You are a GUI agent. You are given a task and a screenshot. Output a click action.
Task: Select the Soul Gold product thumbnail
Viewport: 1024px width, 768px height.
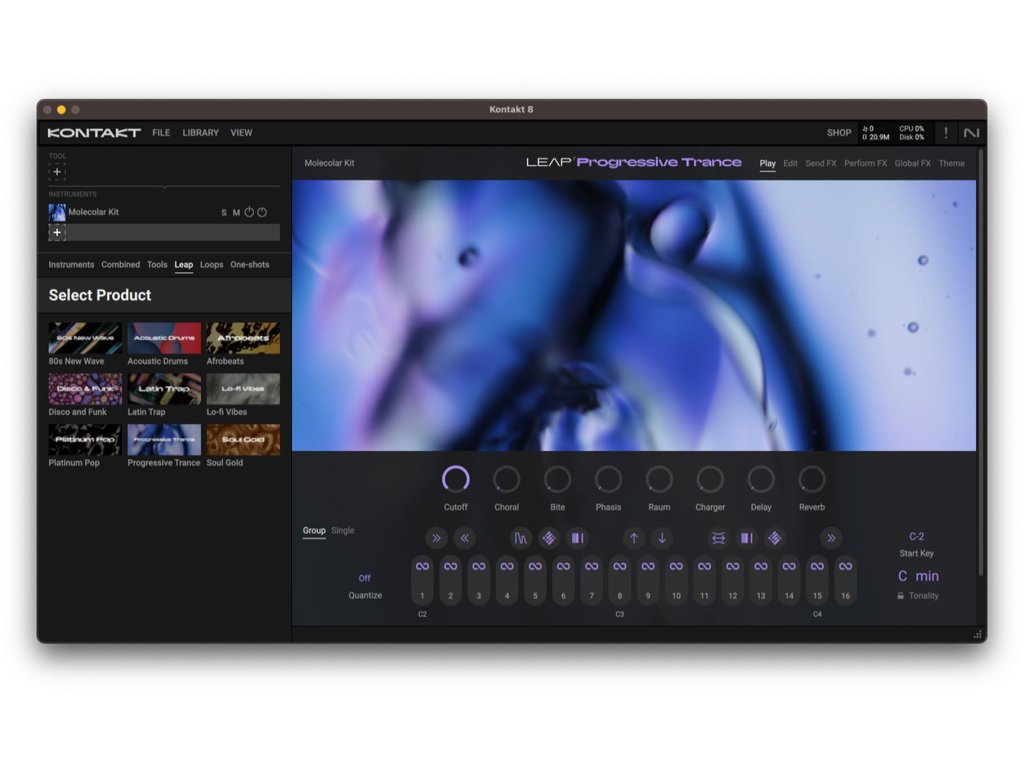pos(243,440)
